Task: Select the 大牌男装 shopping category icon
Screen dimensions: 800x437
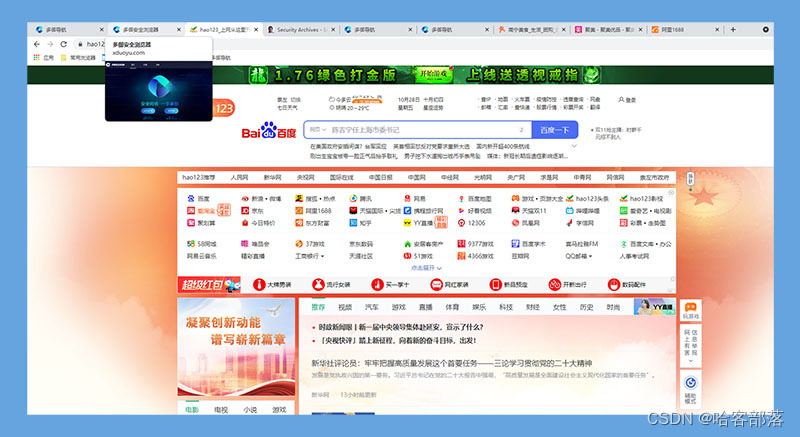Action: tap(259, 285)
